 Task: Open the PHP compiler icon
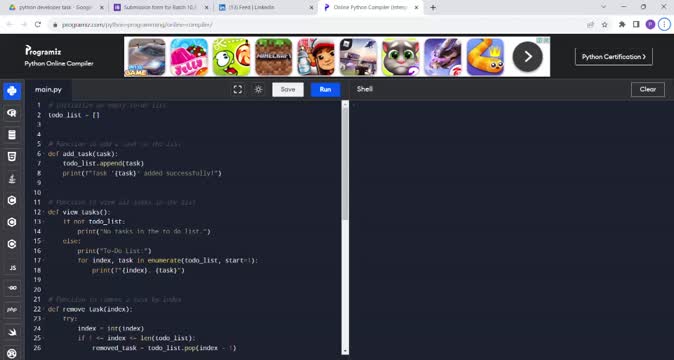tap(12, 309)
